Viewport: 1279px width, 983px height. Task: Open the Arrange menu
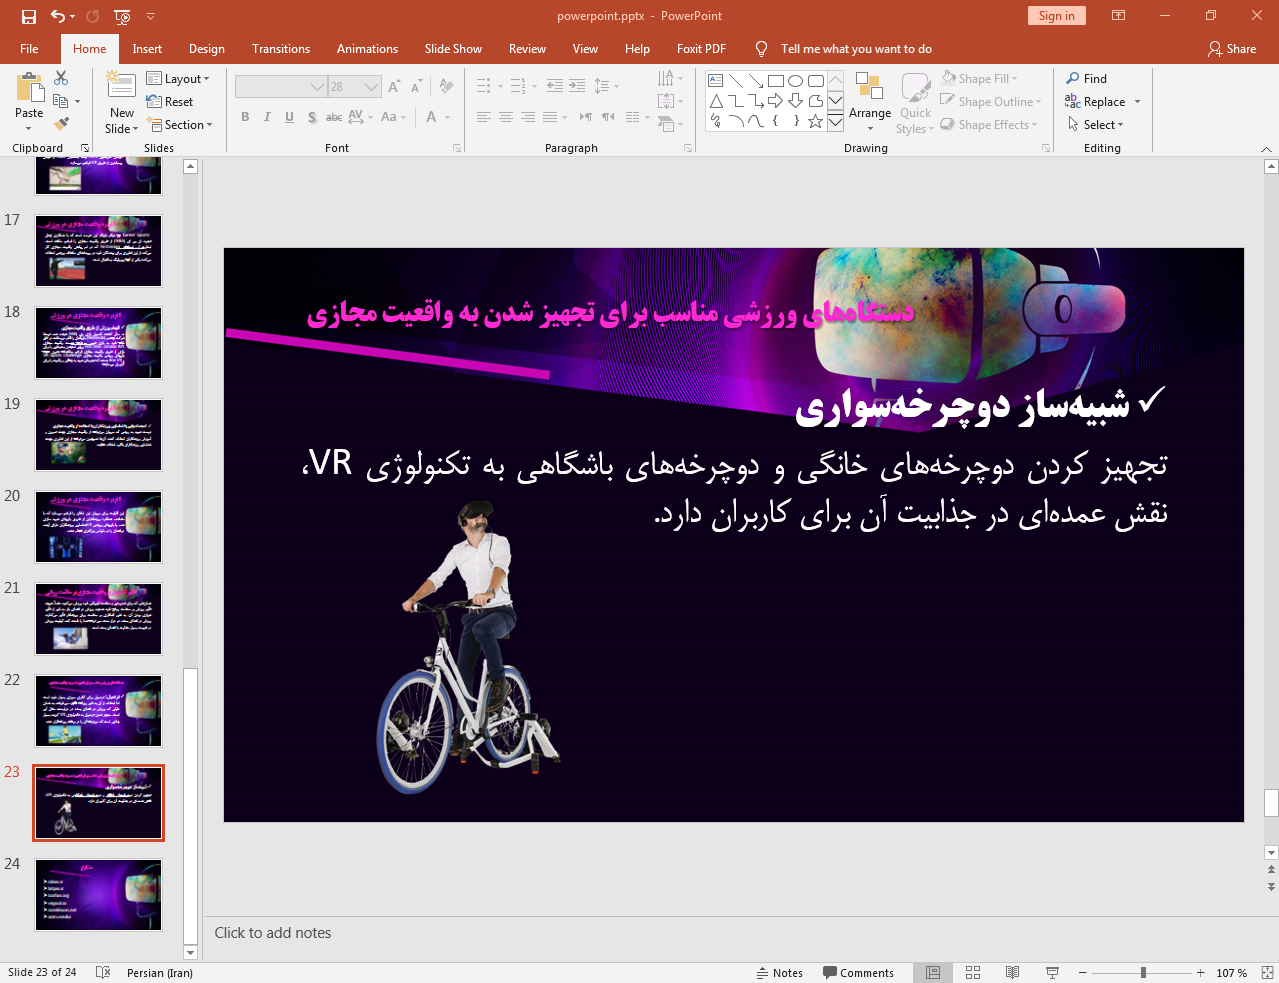[x=870, y=102]
